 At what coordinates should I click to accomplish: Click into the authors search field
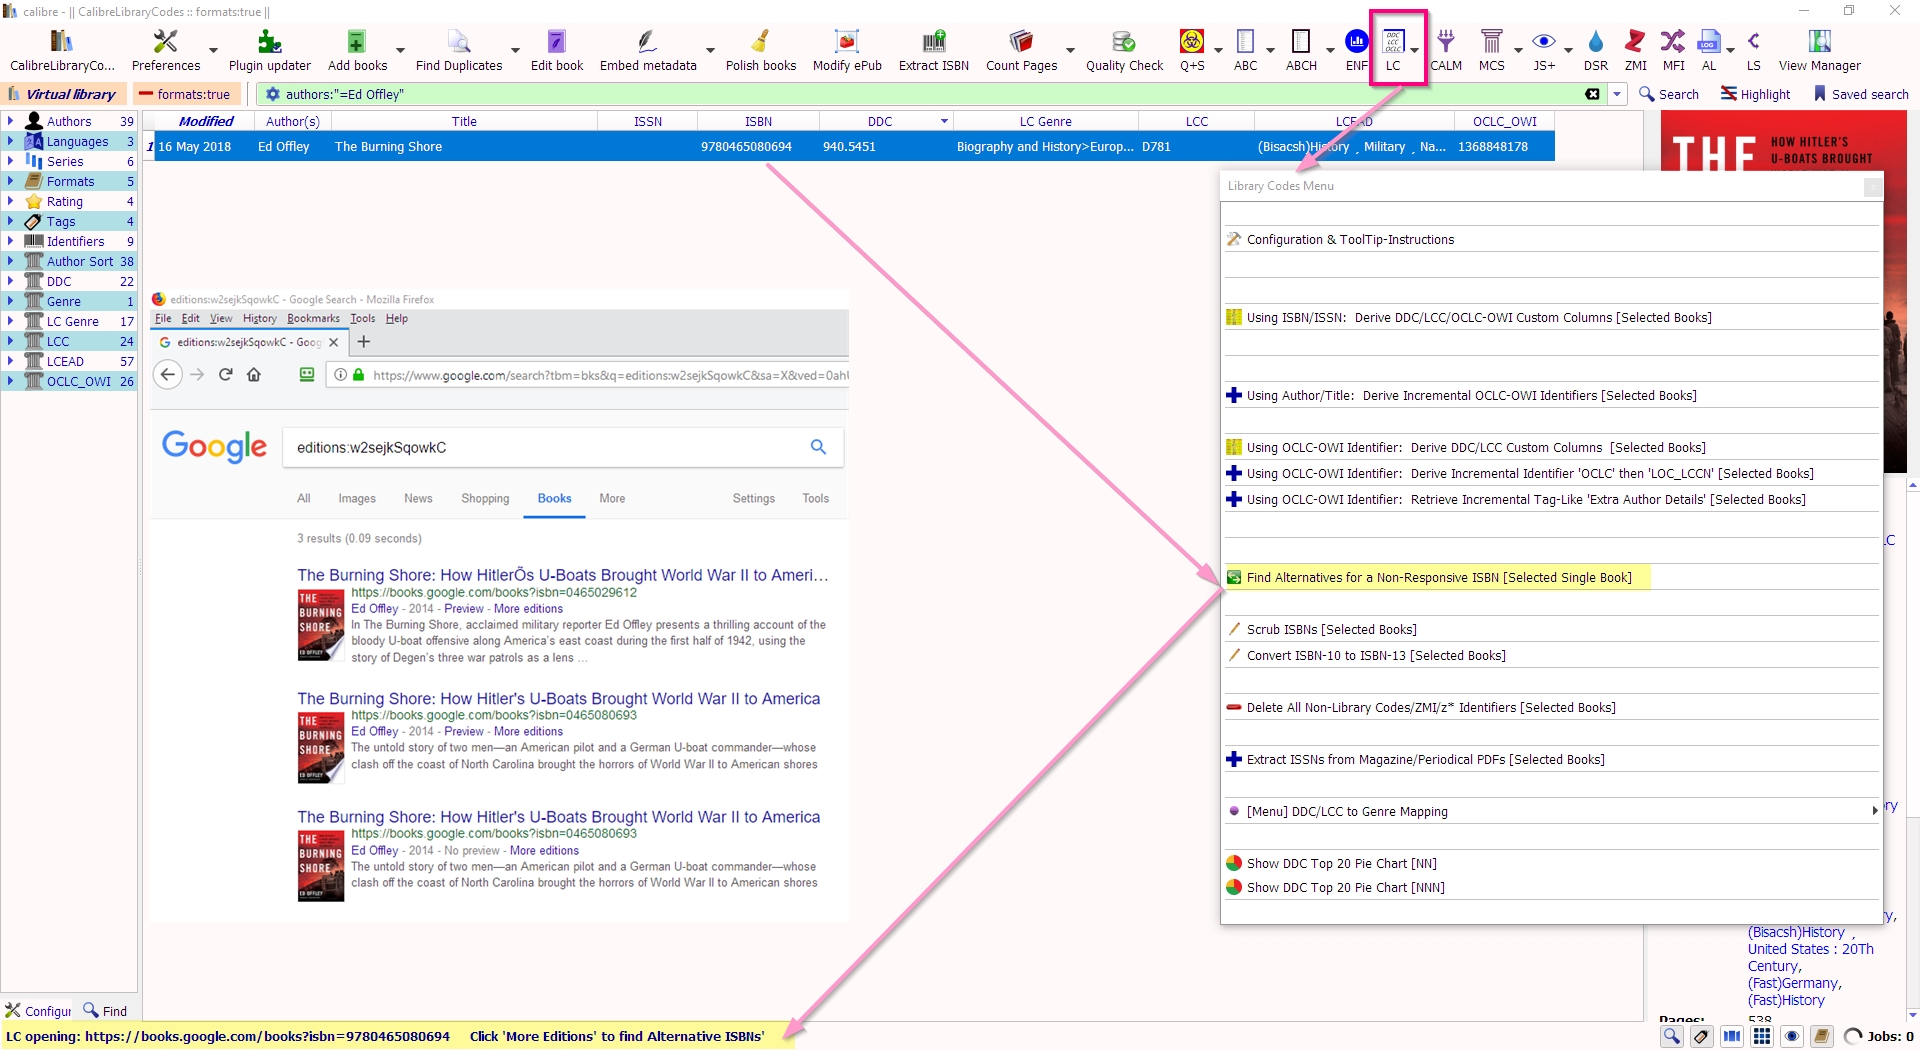point(930,94)
